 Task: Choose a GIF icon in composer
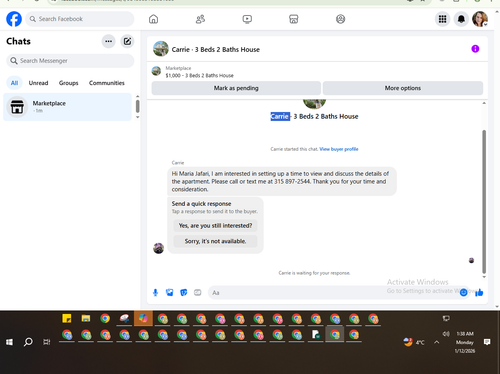pos(198,293)
